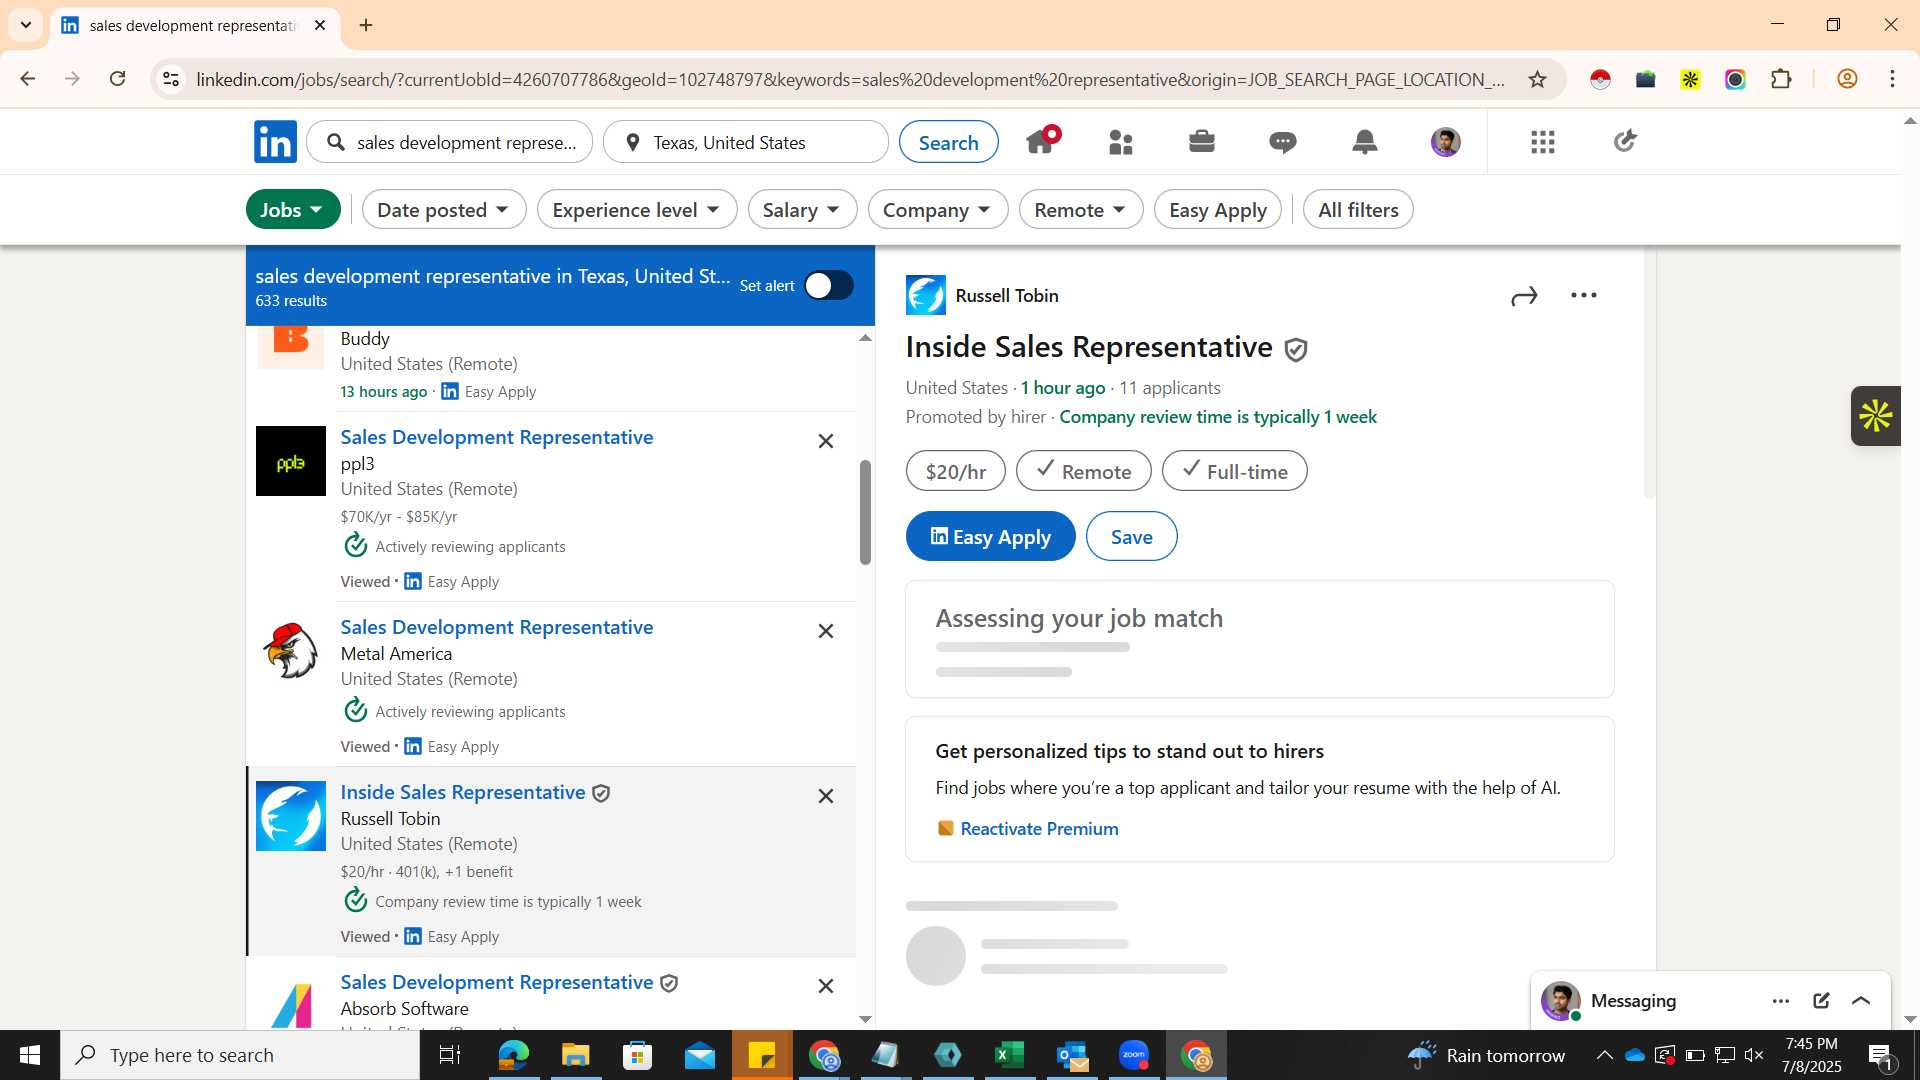Click the yellow asterisk side widget

click(1875, 416)
